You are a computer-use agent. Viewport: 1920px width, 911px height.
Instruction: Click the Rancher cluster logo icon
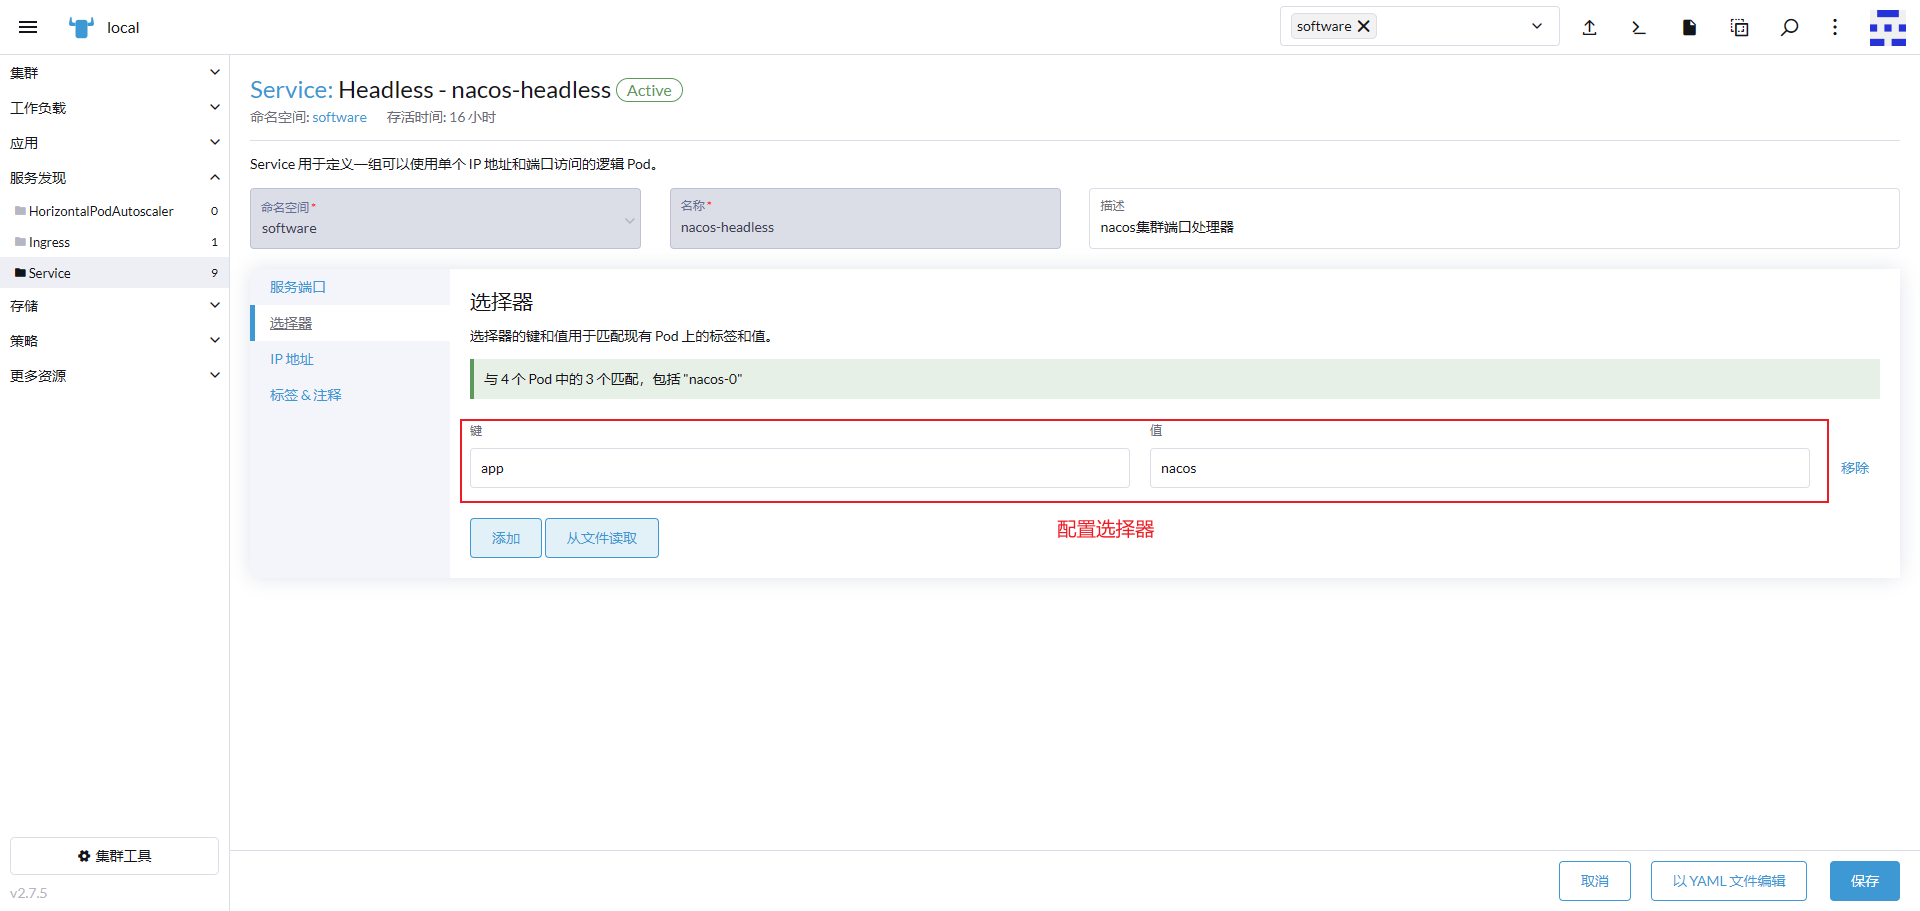pos(81,27)
